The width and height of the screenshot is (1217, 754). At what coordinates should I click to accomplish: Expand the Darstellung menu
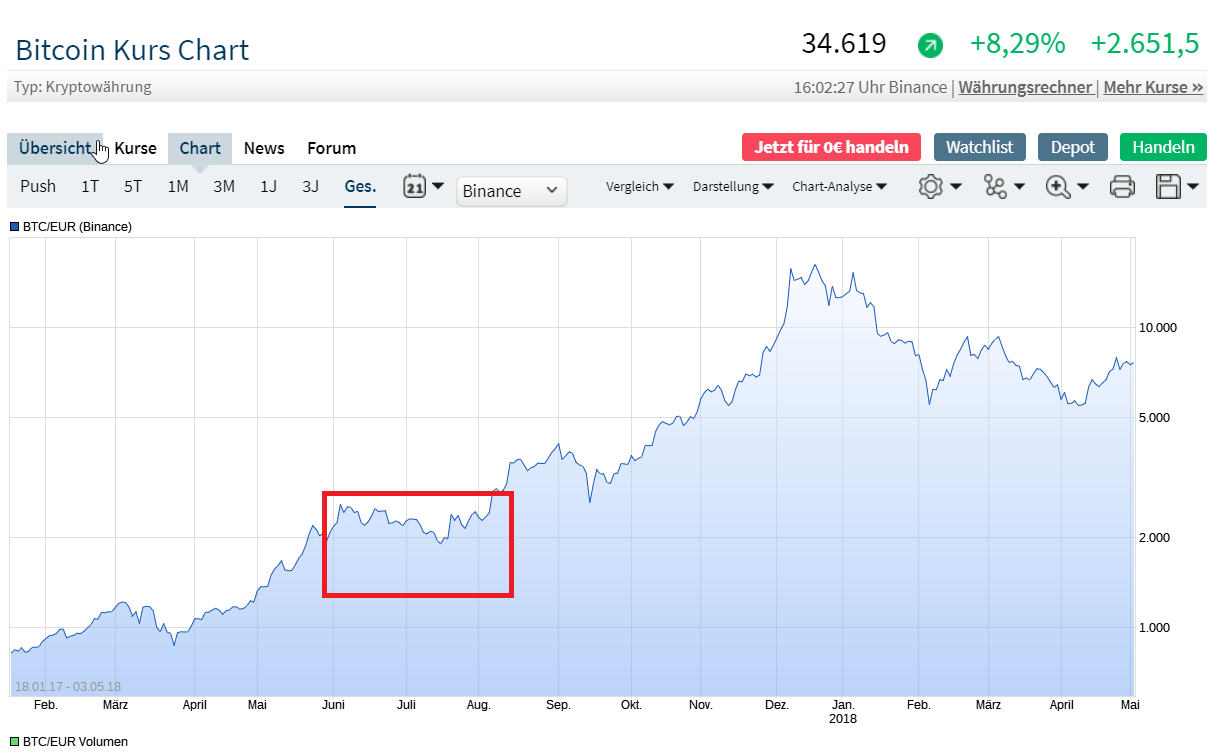[x=732, y=186]
